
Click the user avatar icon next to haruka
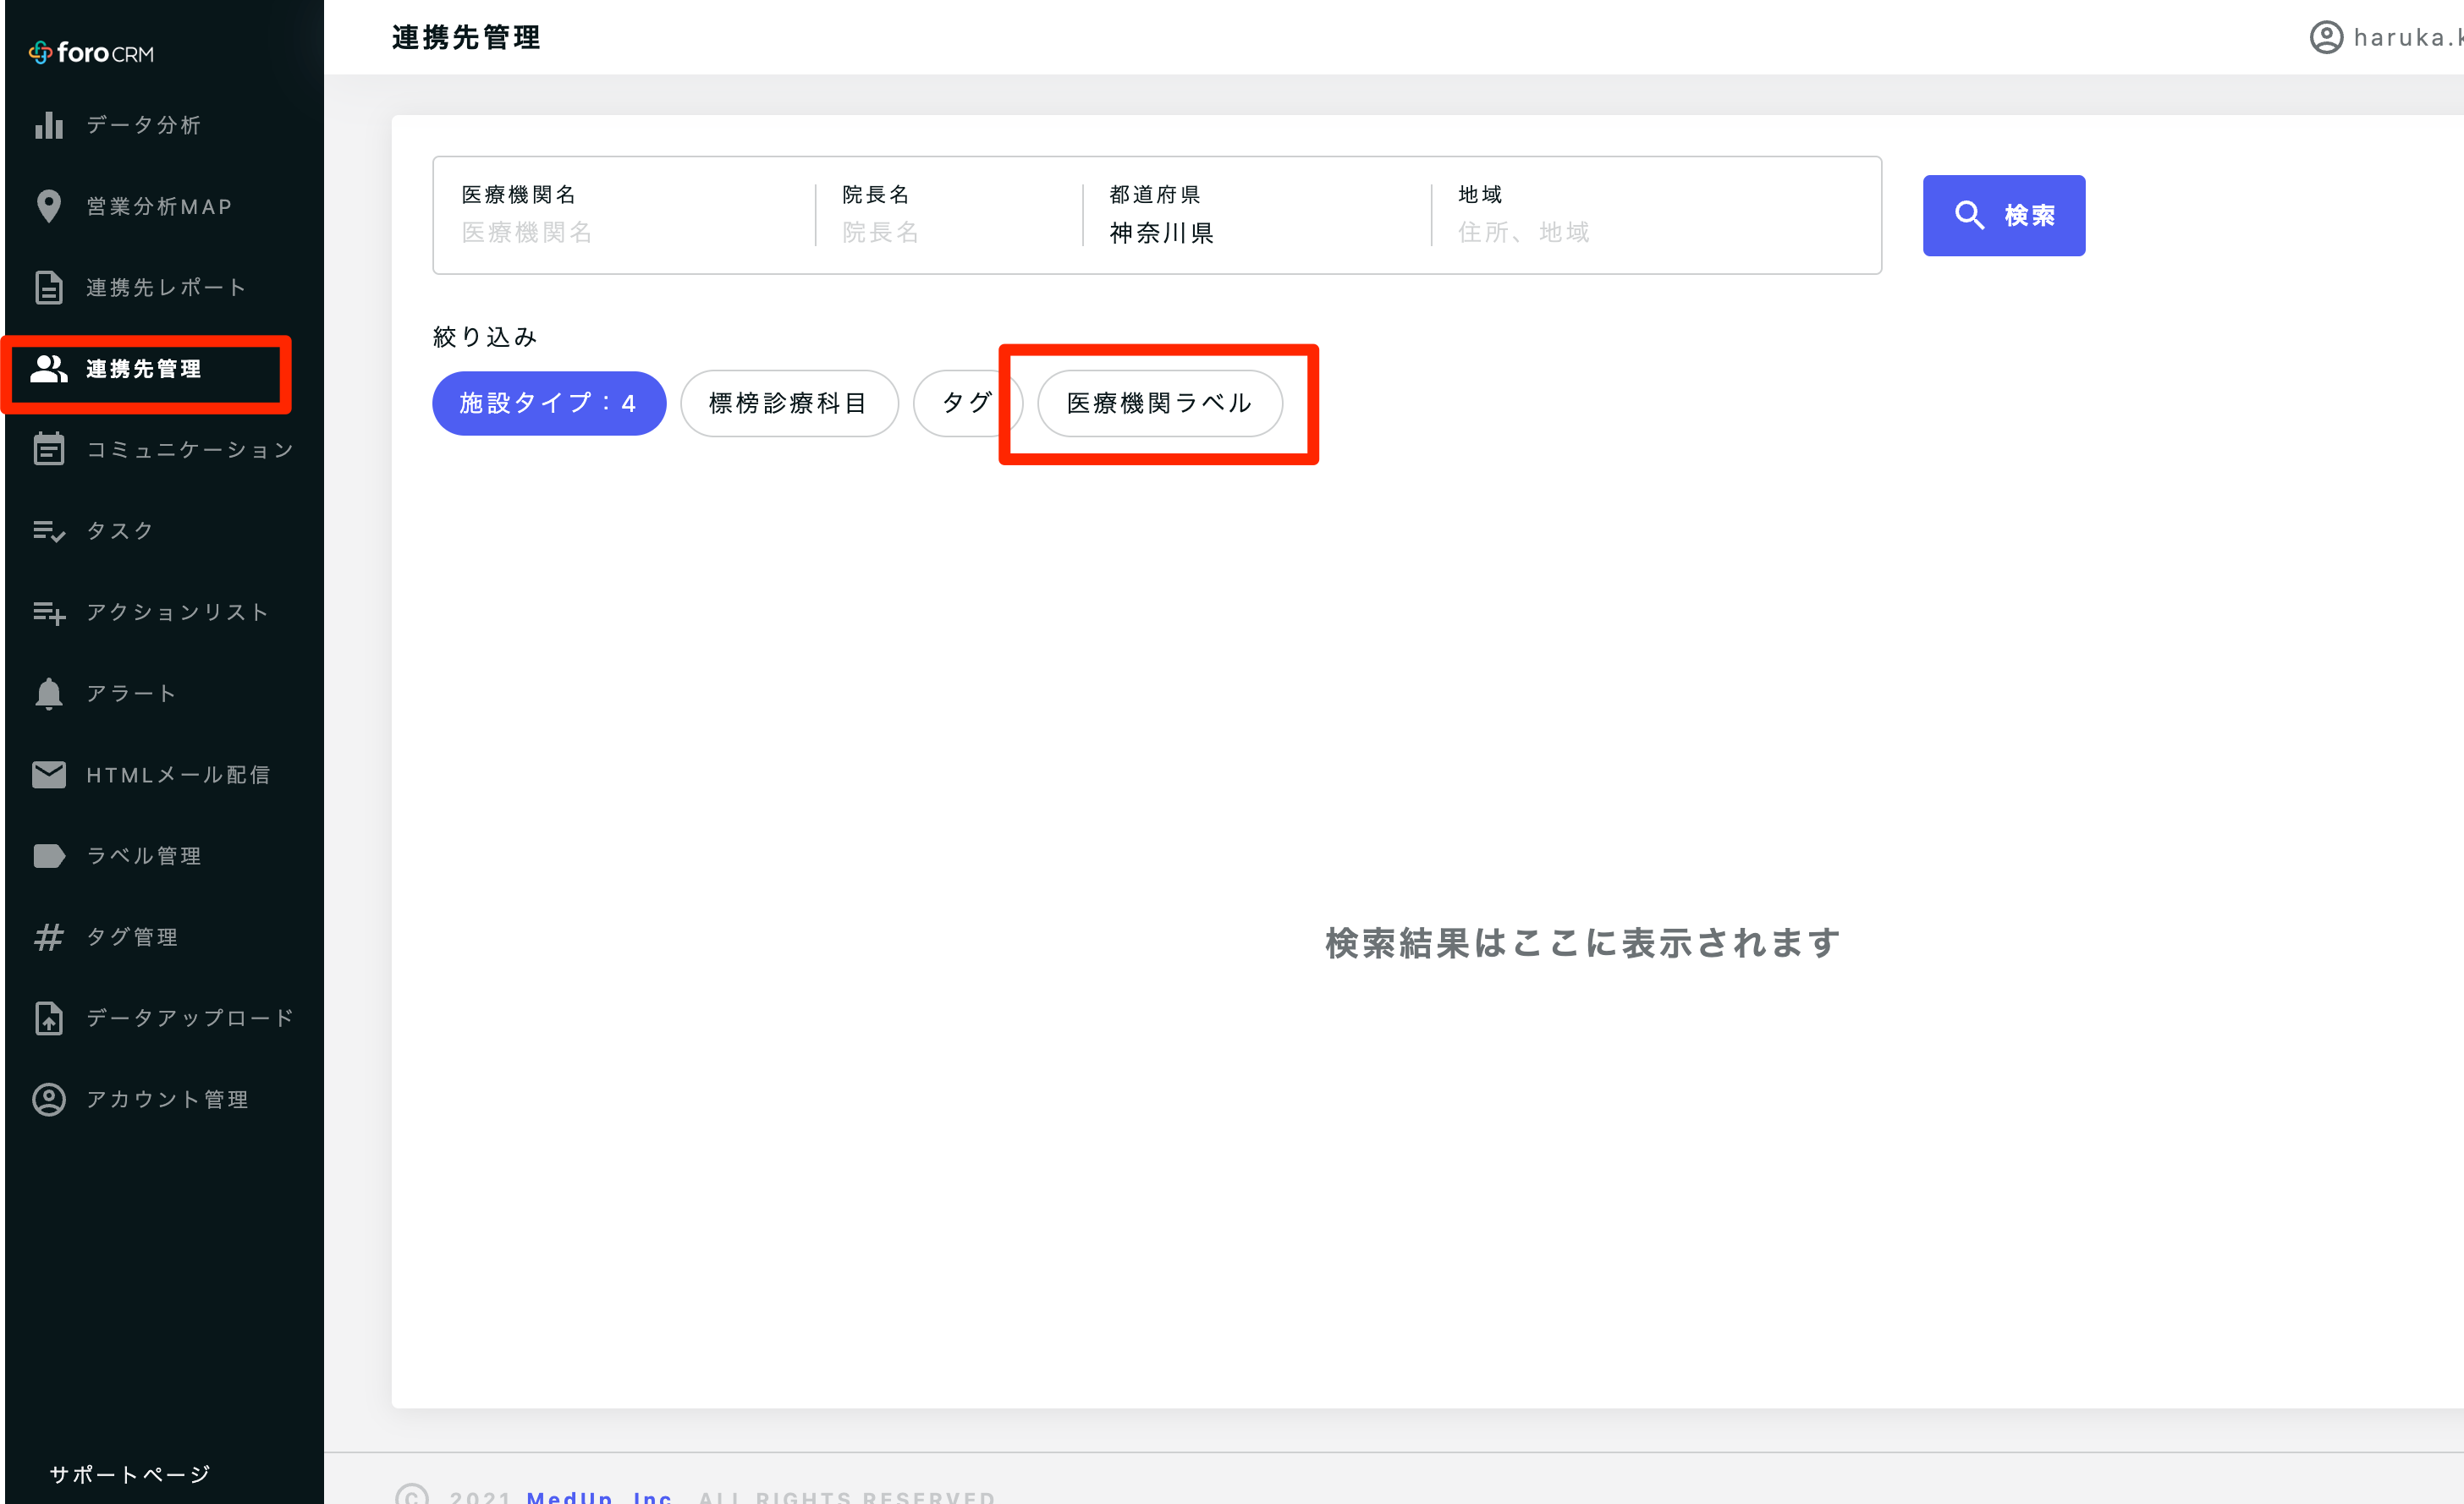pos(2326,38)
